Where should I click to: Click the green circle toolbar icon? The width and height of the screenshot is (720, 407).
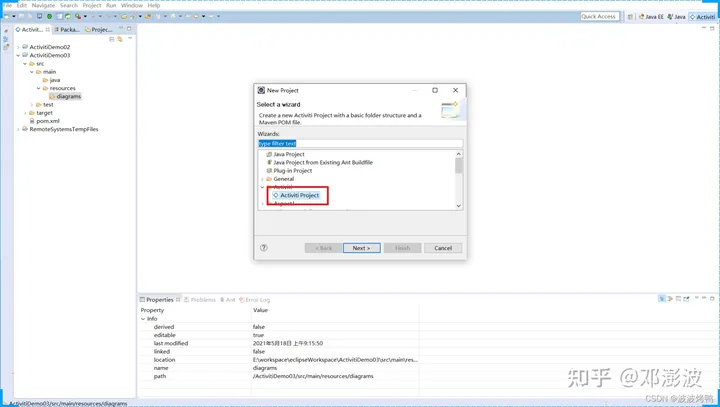click(x=50, y=16)
